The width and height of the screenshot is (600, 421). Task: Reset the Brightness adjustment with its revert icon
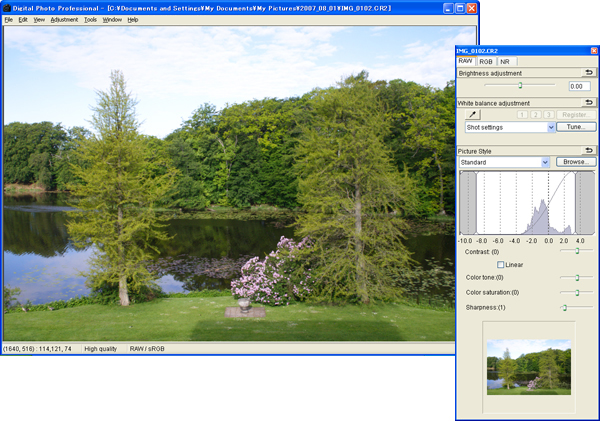tap(588, 73)
